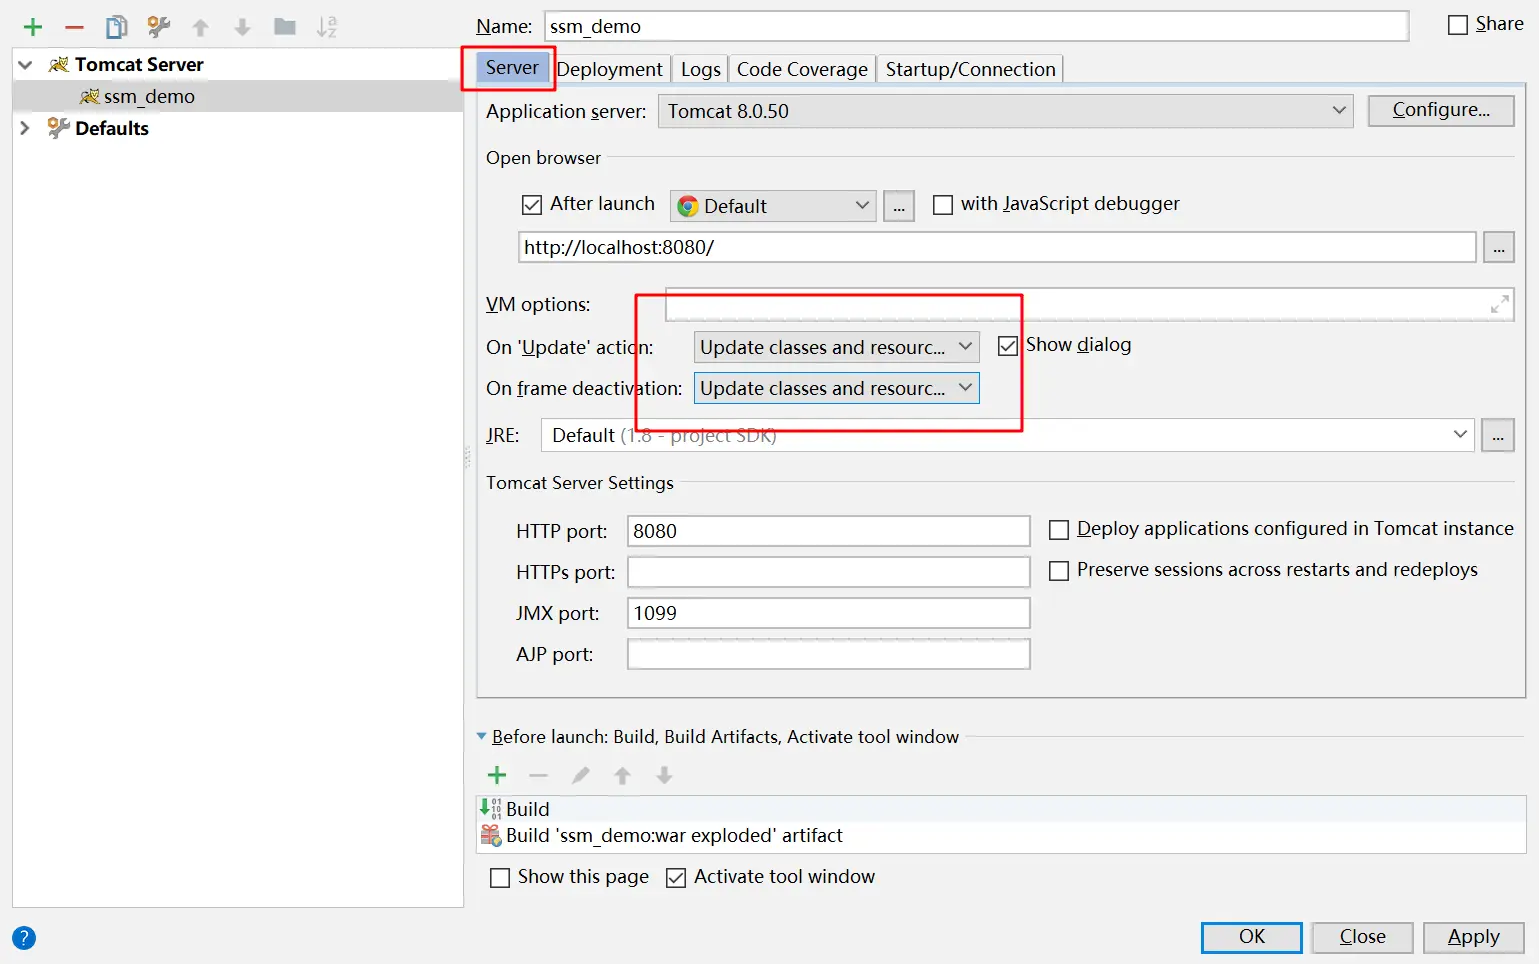Select Build task in before launch list
The image size is (1539, 964).
pos(1001,809)
